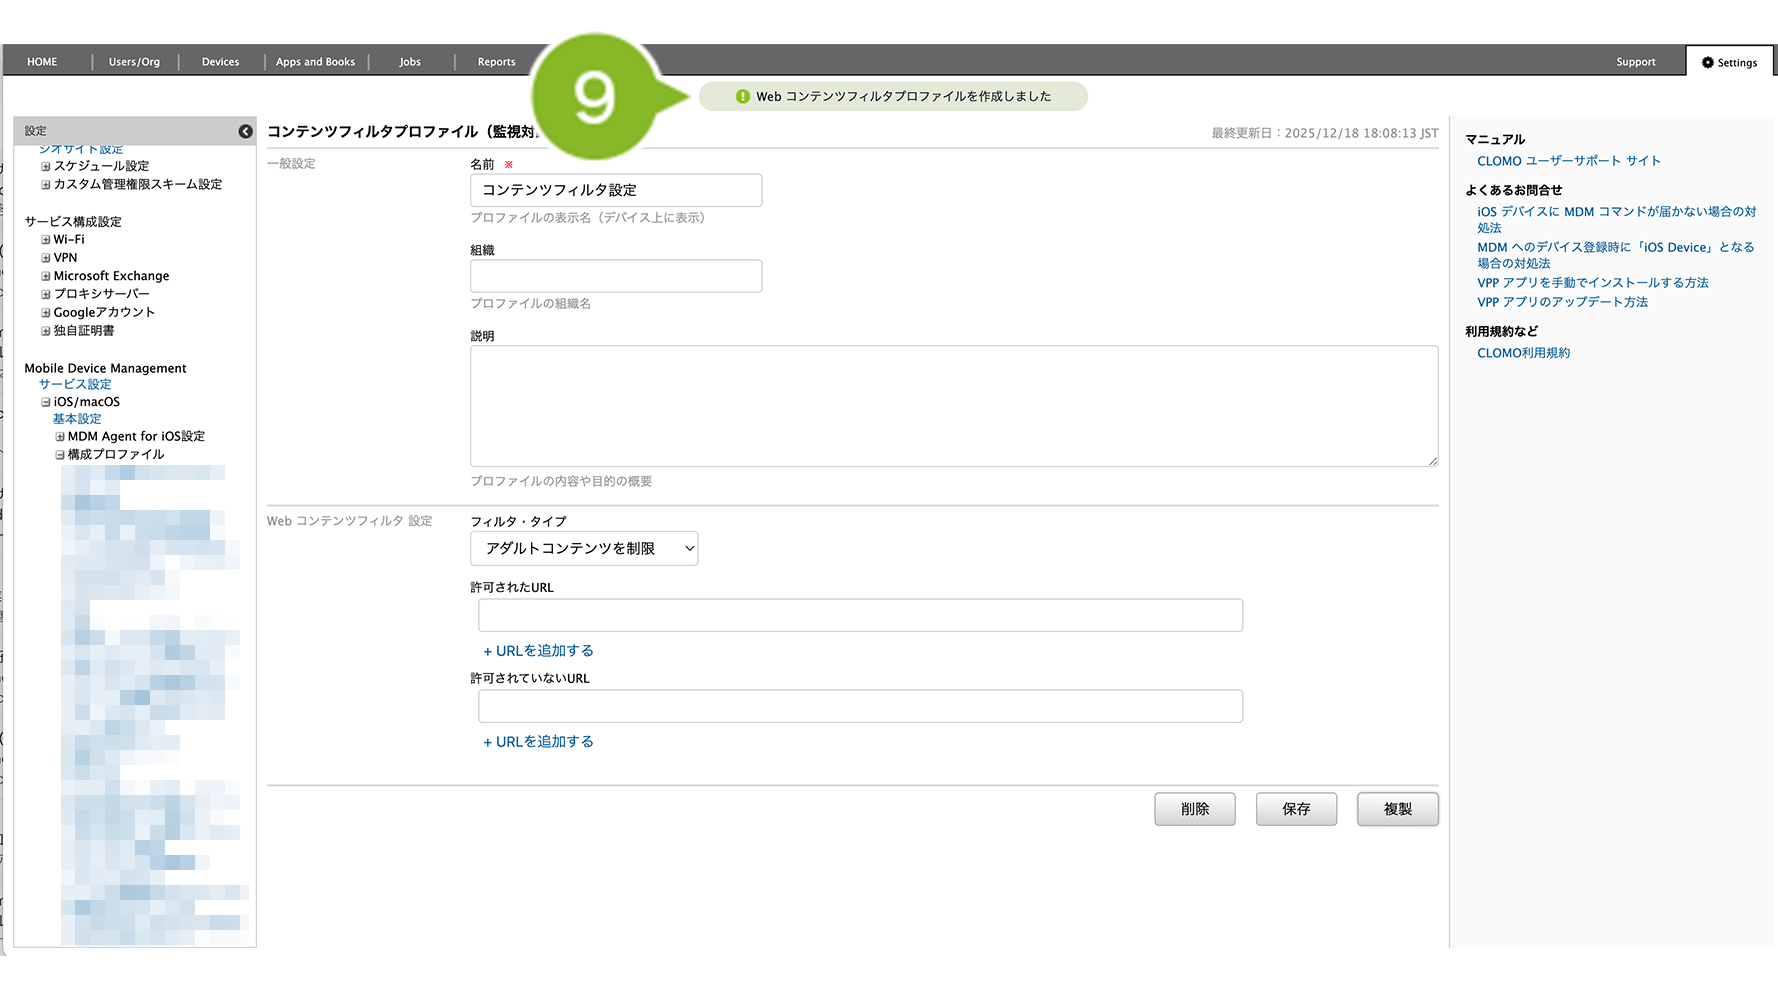Click the 説明 text area
Image resolution: width=1778 pixels, height=1000 pixels.
[x=953, y=406]
